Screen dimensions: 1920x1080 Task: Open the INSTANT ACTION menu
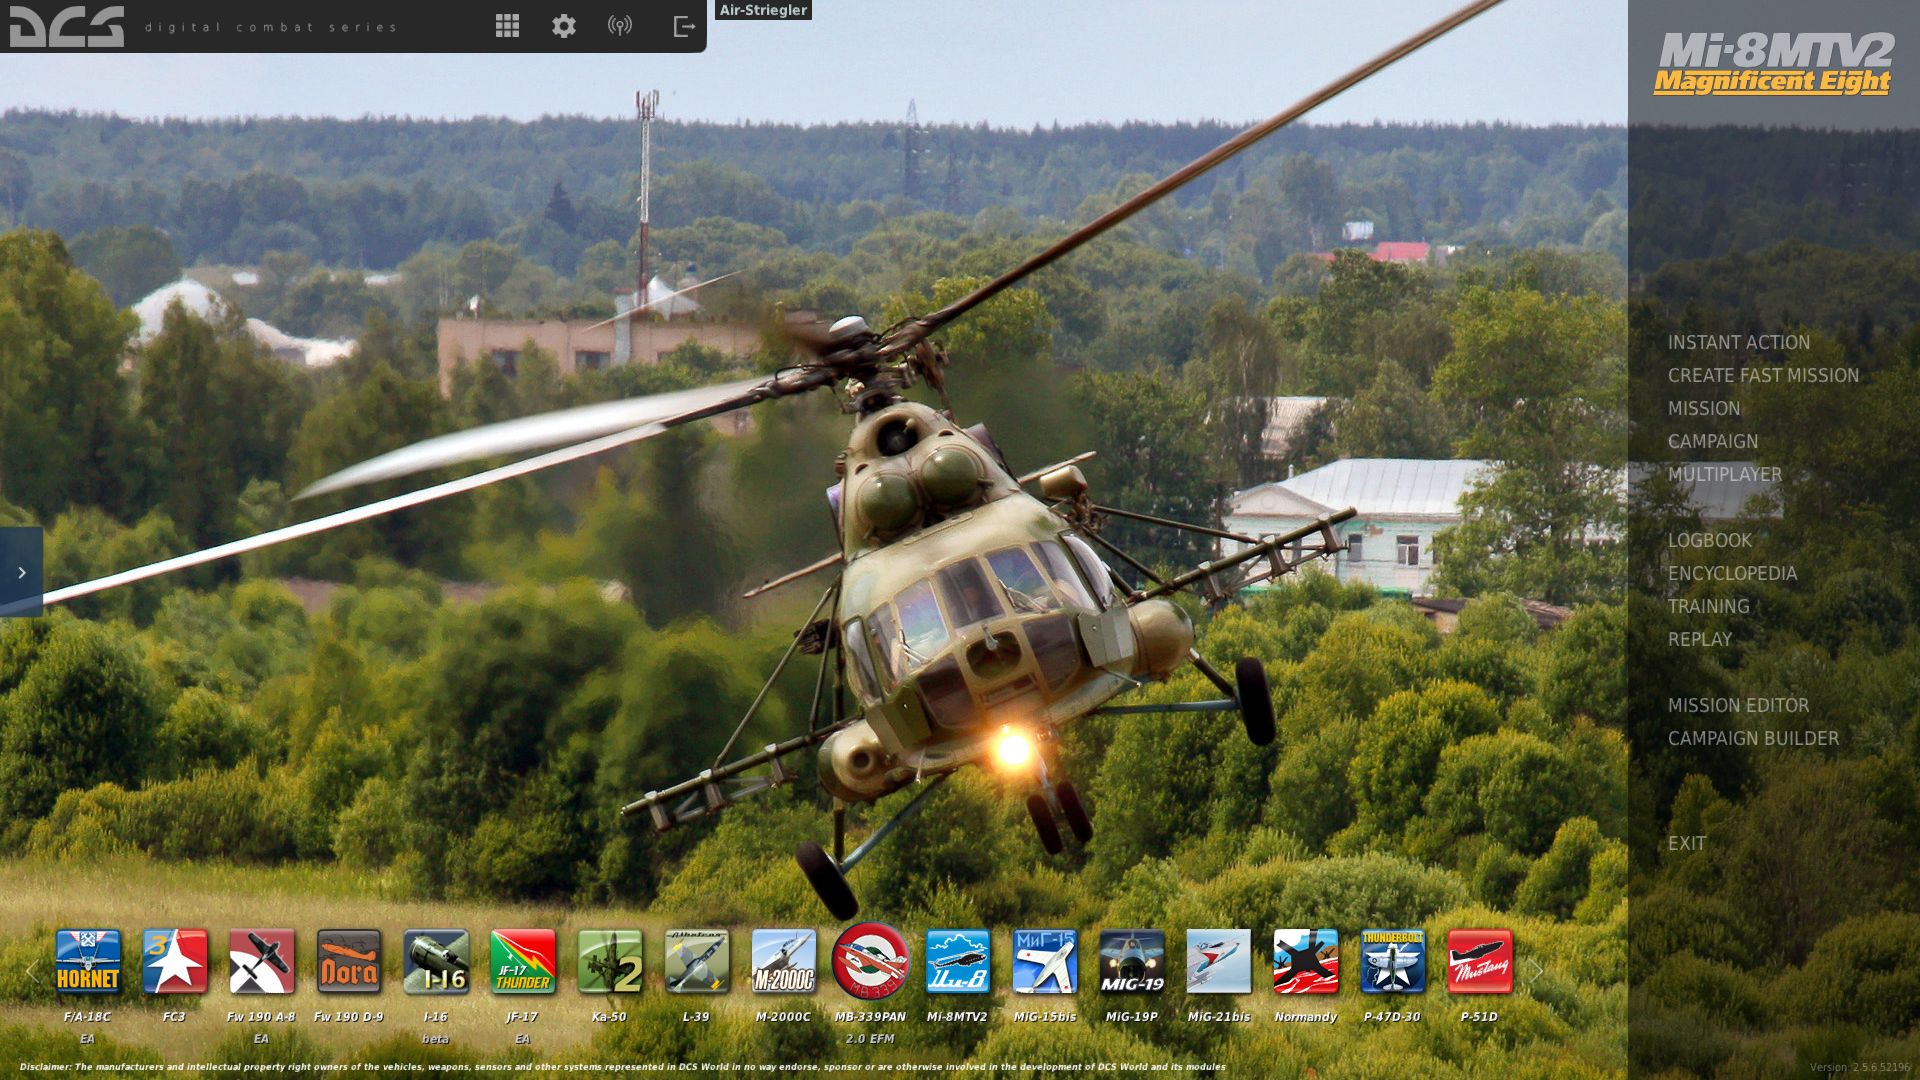[x=1738, y=343]
